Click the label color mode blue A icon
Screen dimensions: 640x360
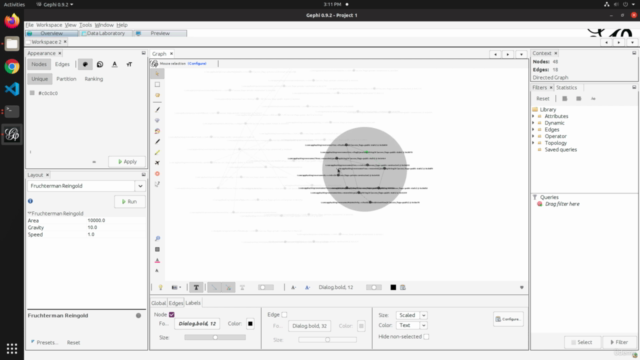point(308,287)
